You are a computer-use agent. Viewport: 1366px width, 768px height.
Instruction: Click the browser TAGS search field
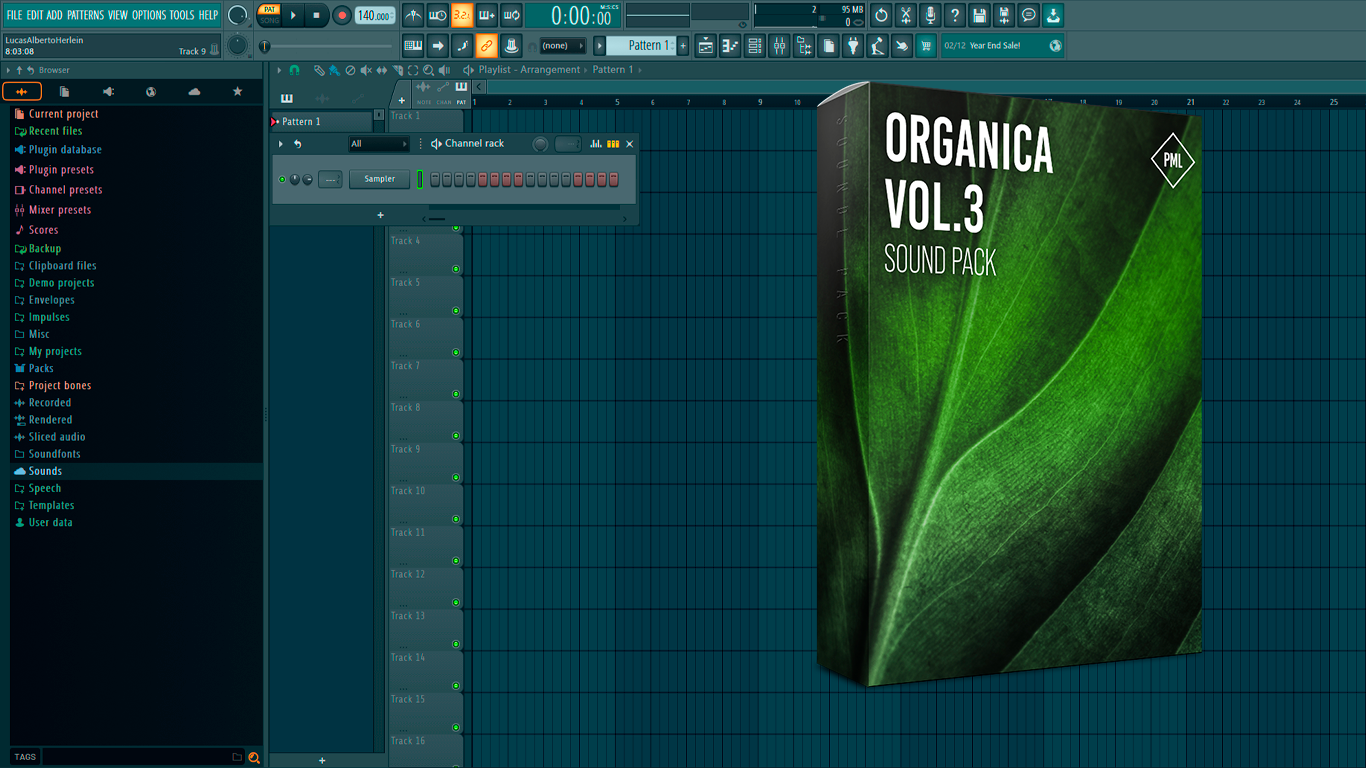(x=142, y=757)
